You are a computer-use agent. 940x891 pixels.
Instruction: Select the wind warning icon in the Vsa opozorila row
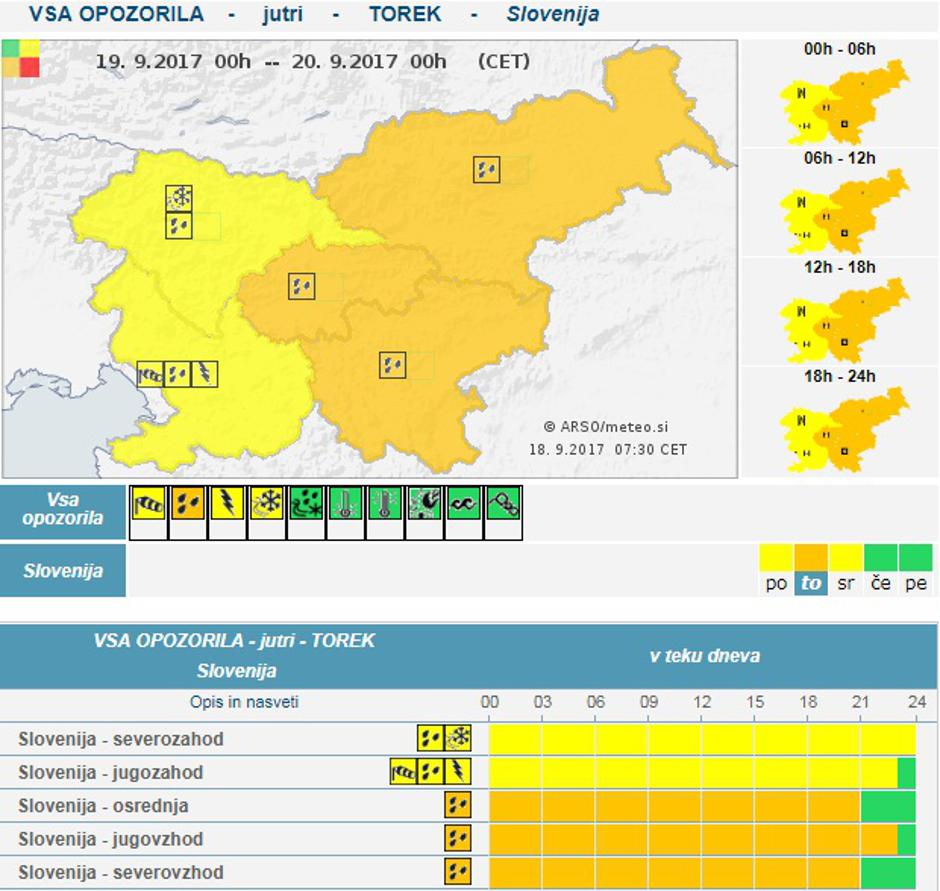[148, 504]
